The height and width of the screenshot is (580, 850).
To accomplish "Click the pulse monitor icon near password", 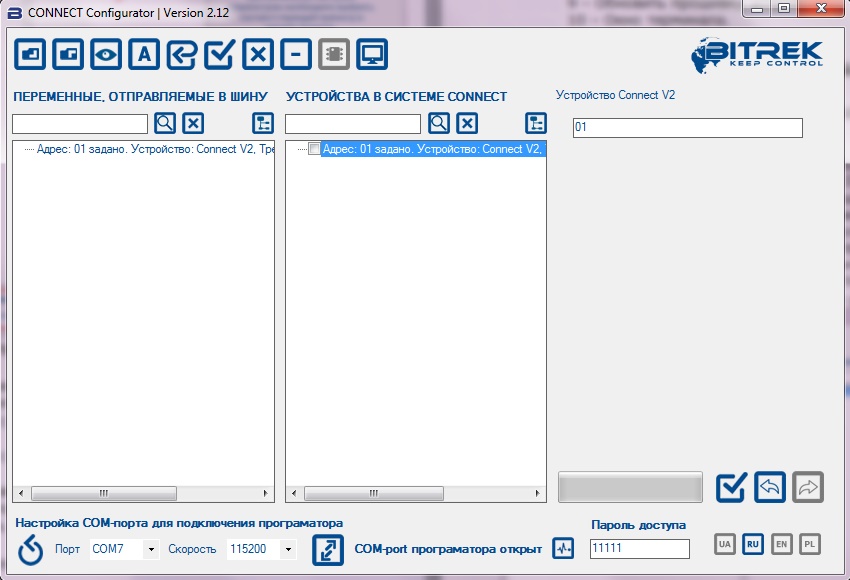I will [x=564, y=548].
